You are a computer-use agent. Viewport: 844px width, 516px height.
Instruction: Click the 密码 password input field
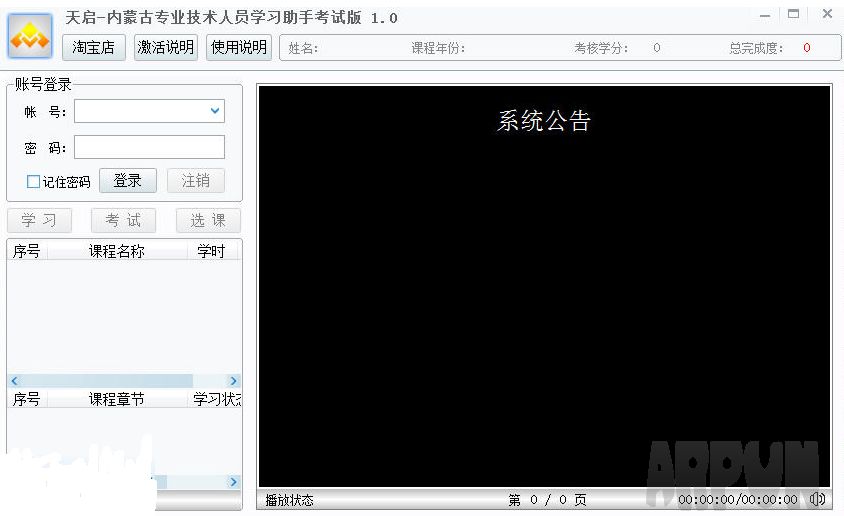pos(149,147)
